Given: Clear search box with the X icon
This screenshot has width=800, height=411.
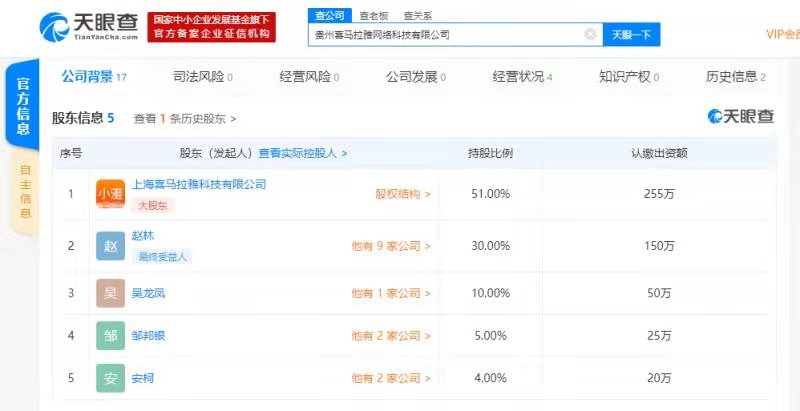Looking at the screenshot, I should point(591,34).
